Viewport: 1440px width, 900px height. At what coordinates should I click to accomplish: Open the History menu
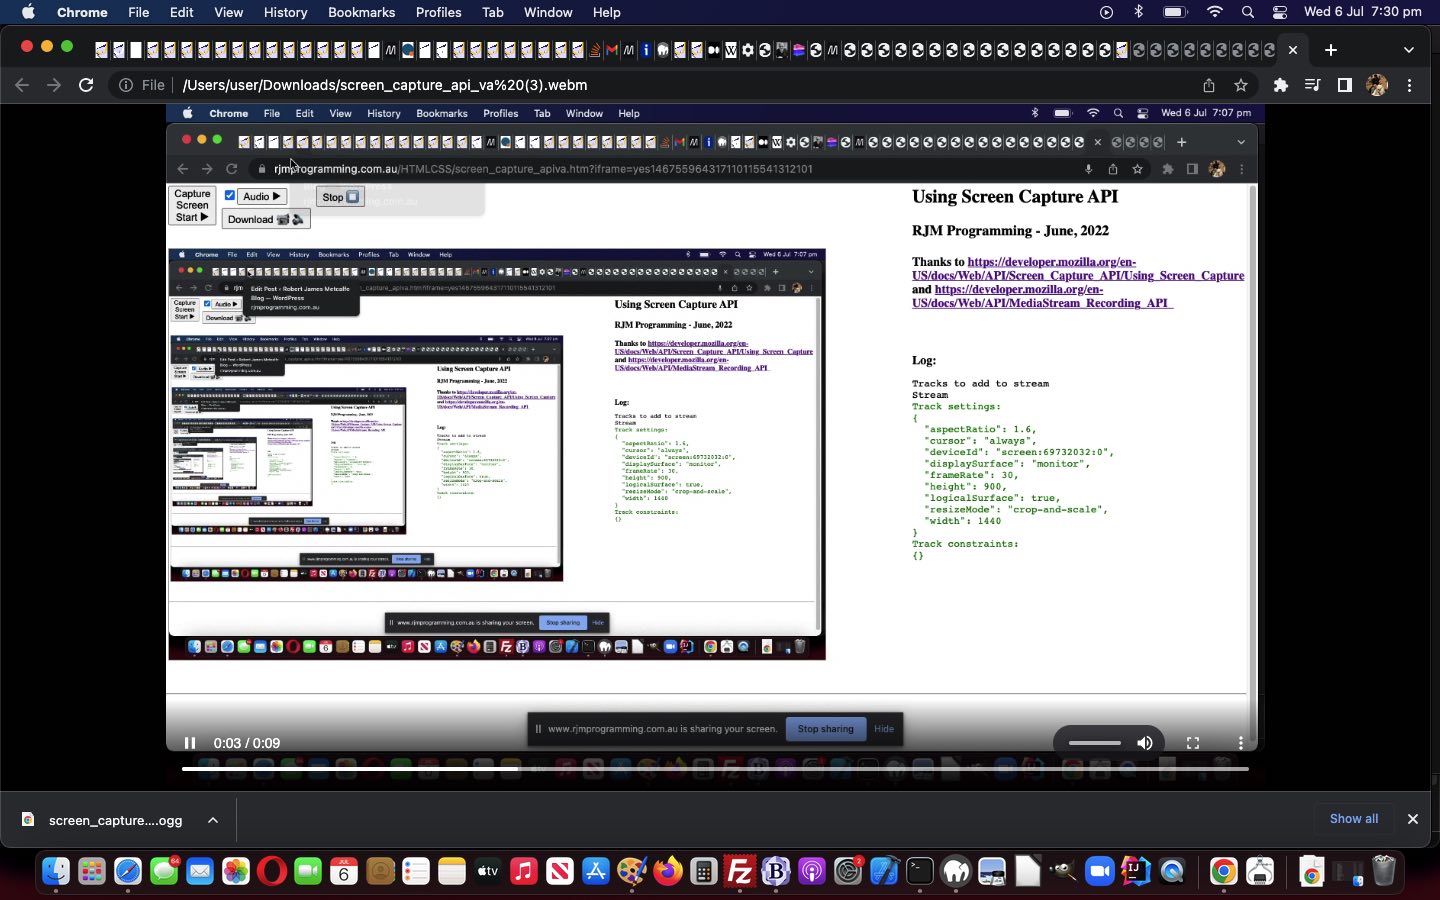coord(285,12)
